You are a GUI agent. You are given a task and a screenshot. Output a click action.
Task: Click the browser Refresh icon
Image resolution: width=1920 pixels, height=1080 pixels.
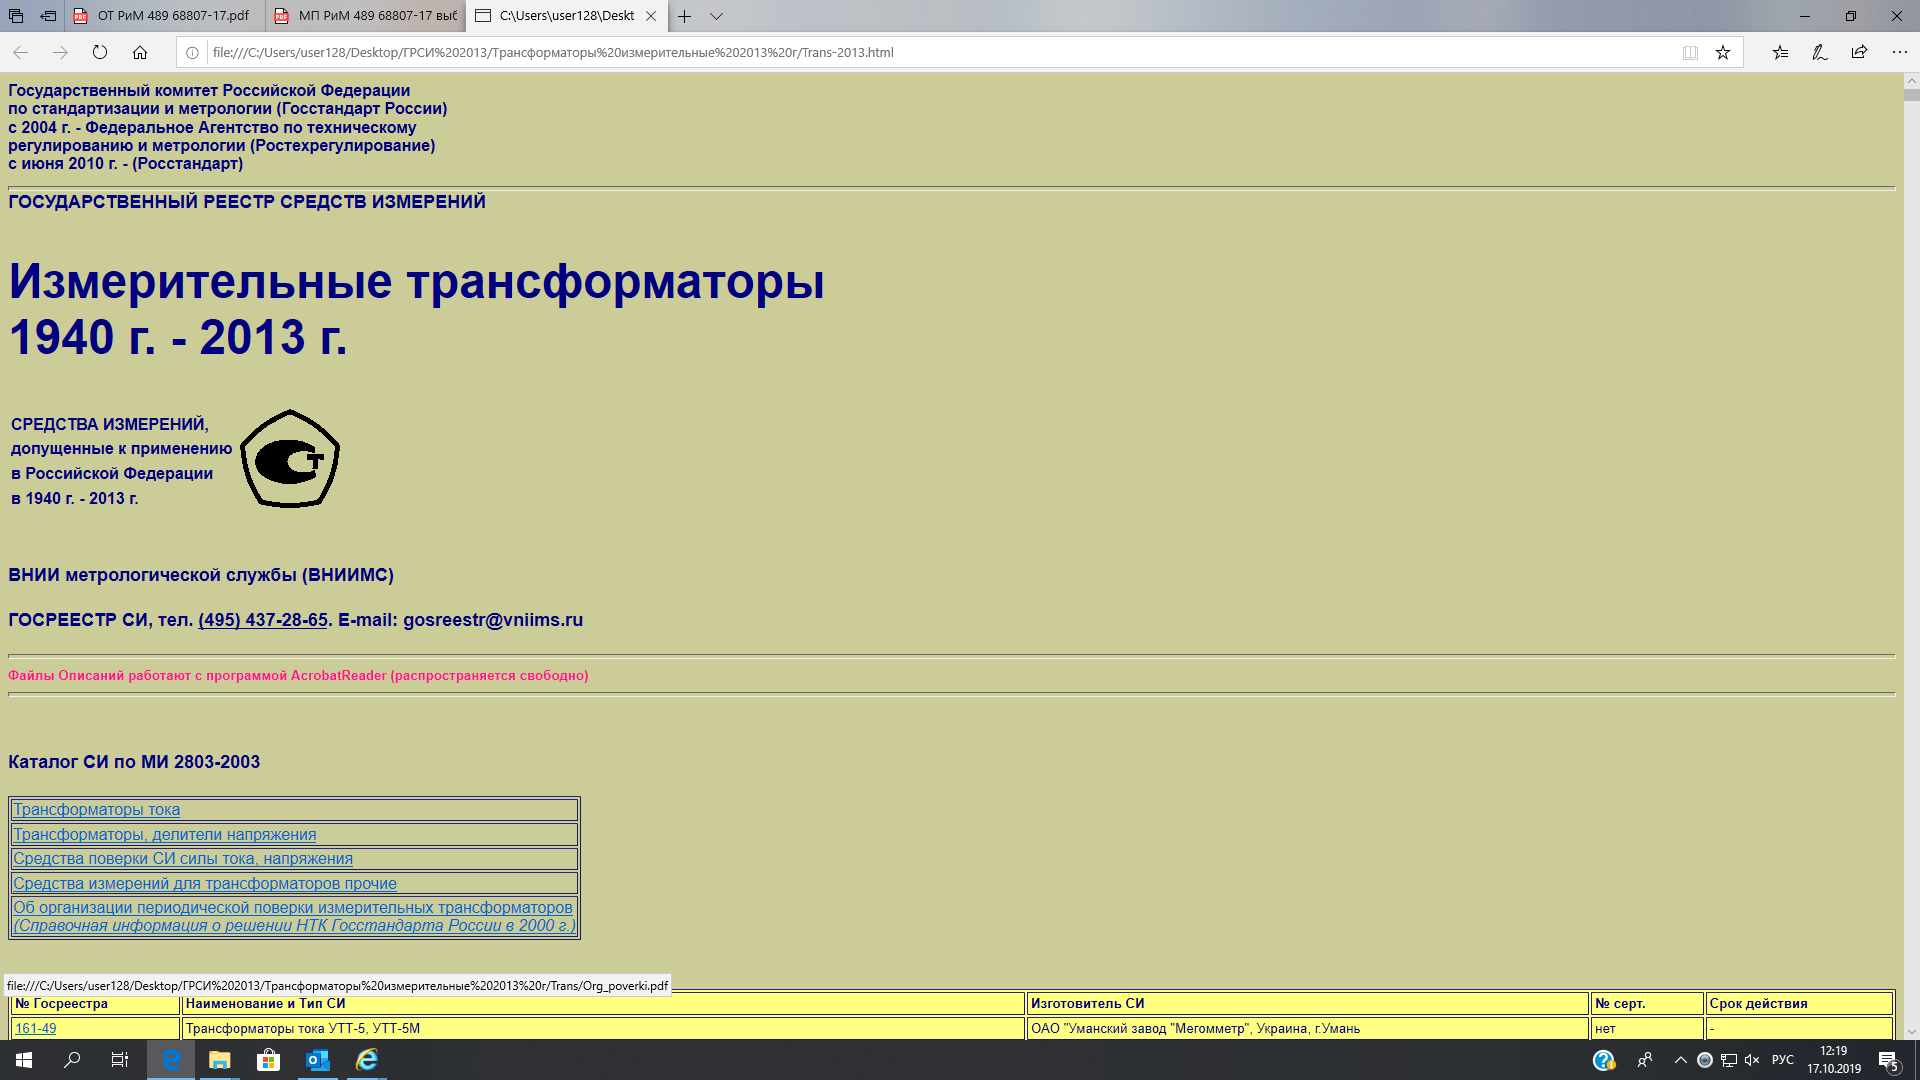point(100,52)
